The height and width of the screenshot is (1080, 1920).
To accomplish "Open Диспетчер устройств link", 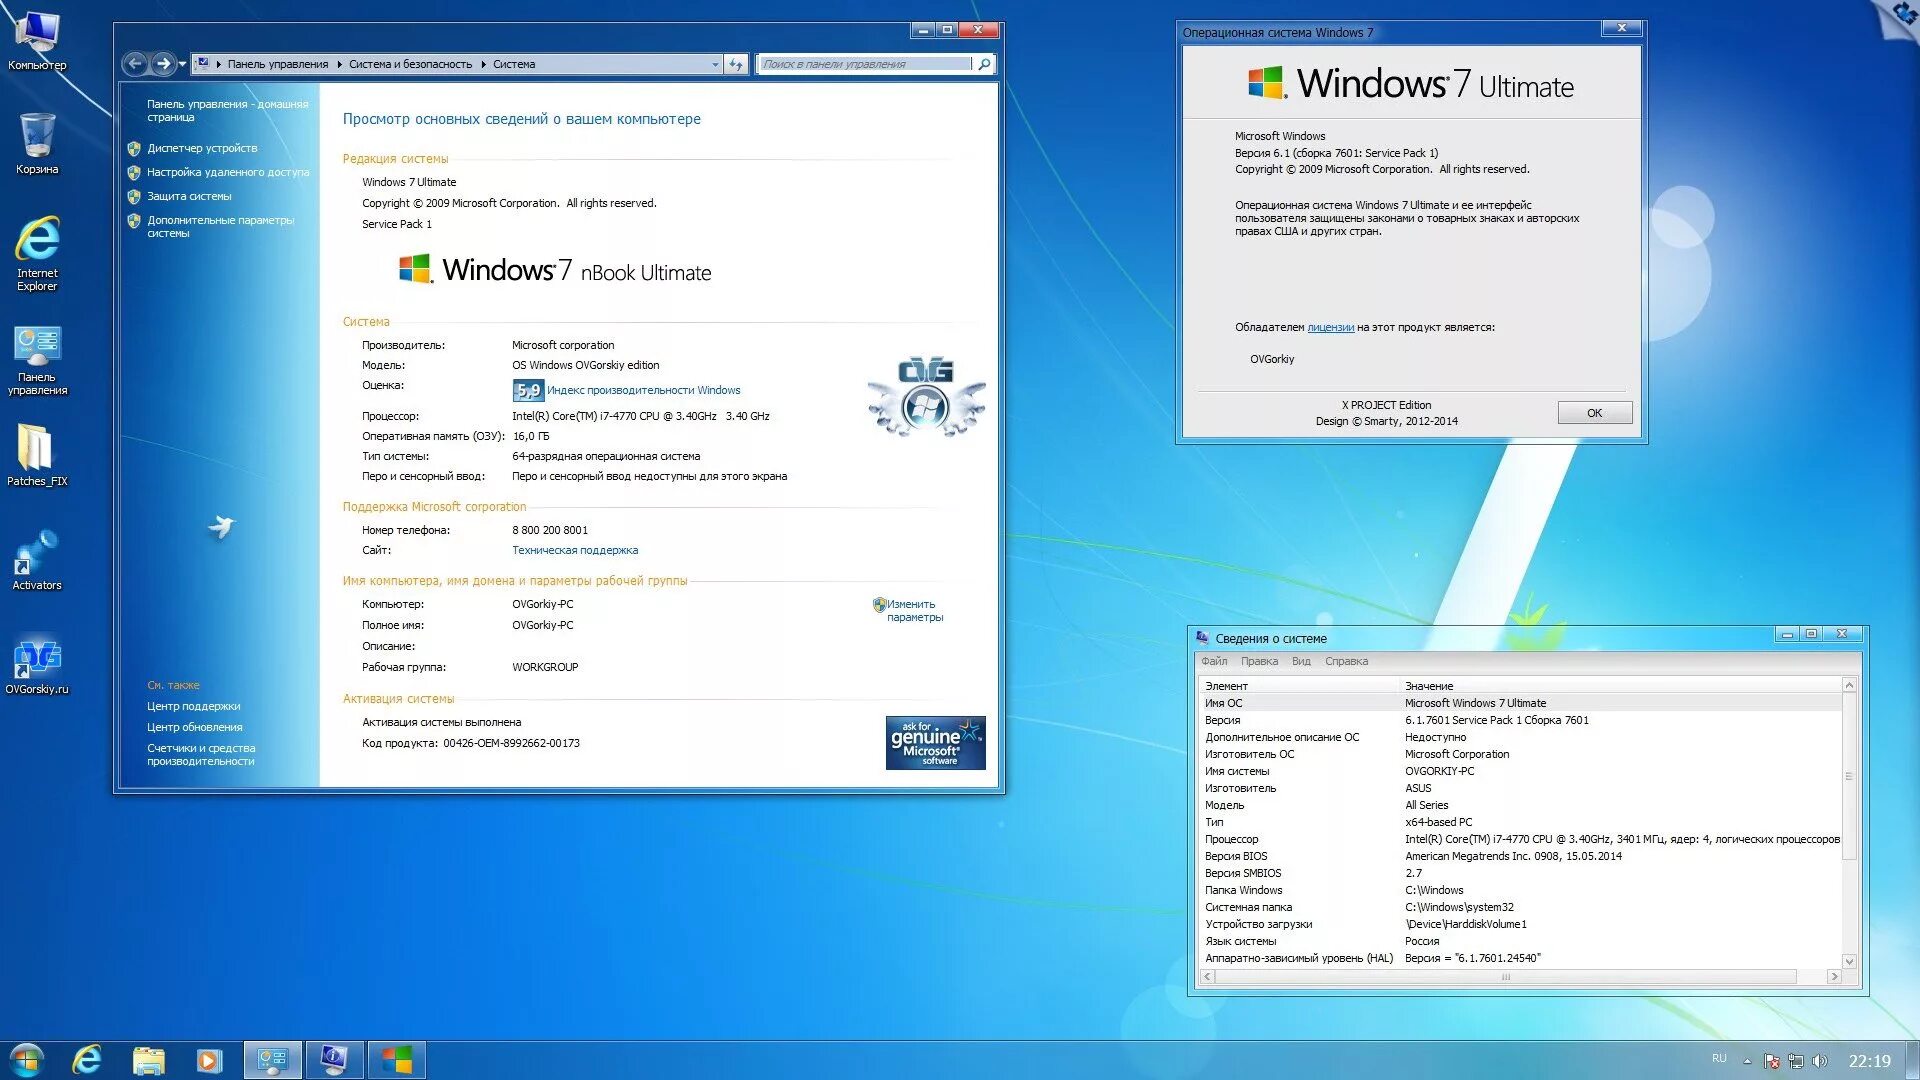I will point(202,148).
